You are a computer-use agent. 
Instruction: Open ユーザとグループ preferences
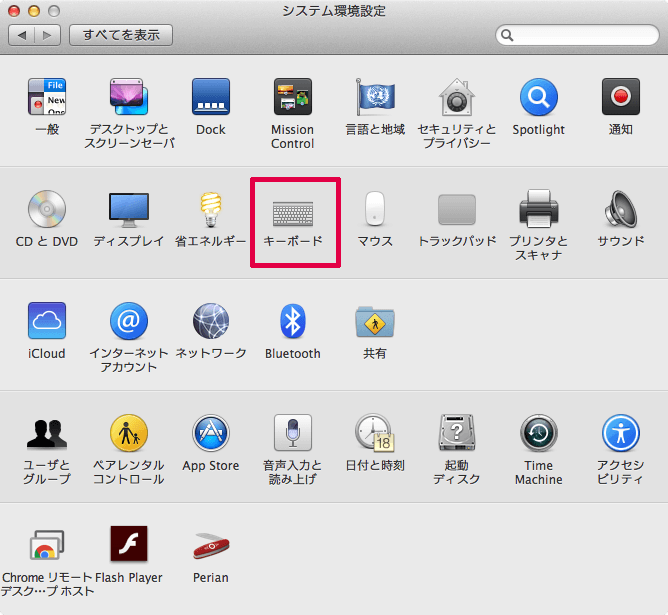[47, 434]
